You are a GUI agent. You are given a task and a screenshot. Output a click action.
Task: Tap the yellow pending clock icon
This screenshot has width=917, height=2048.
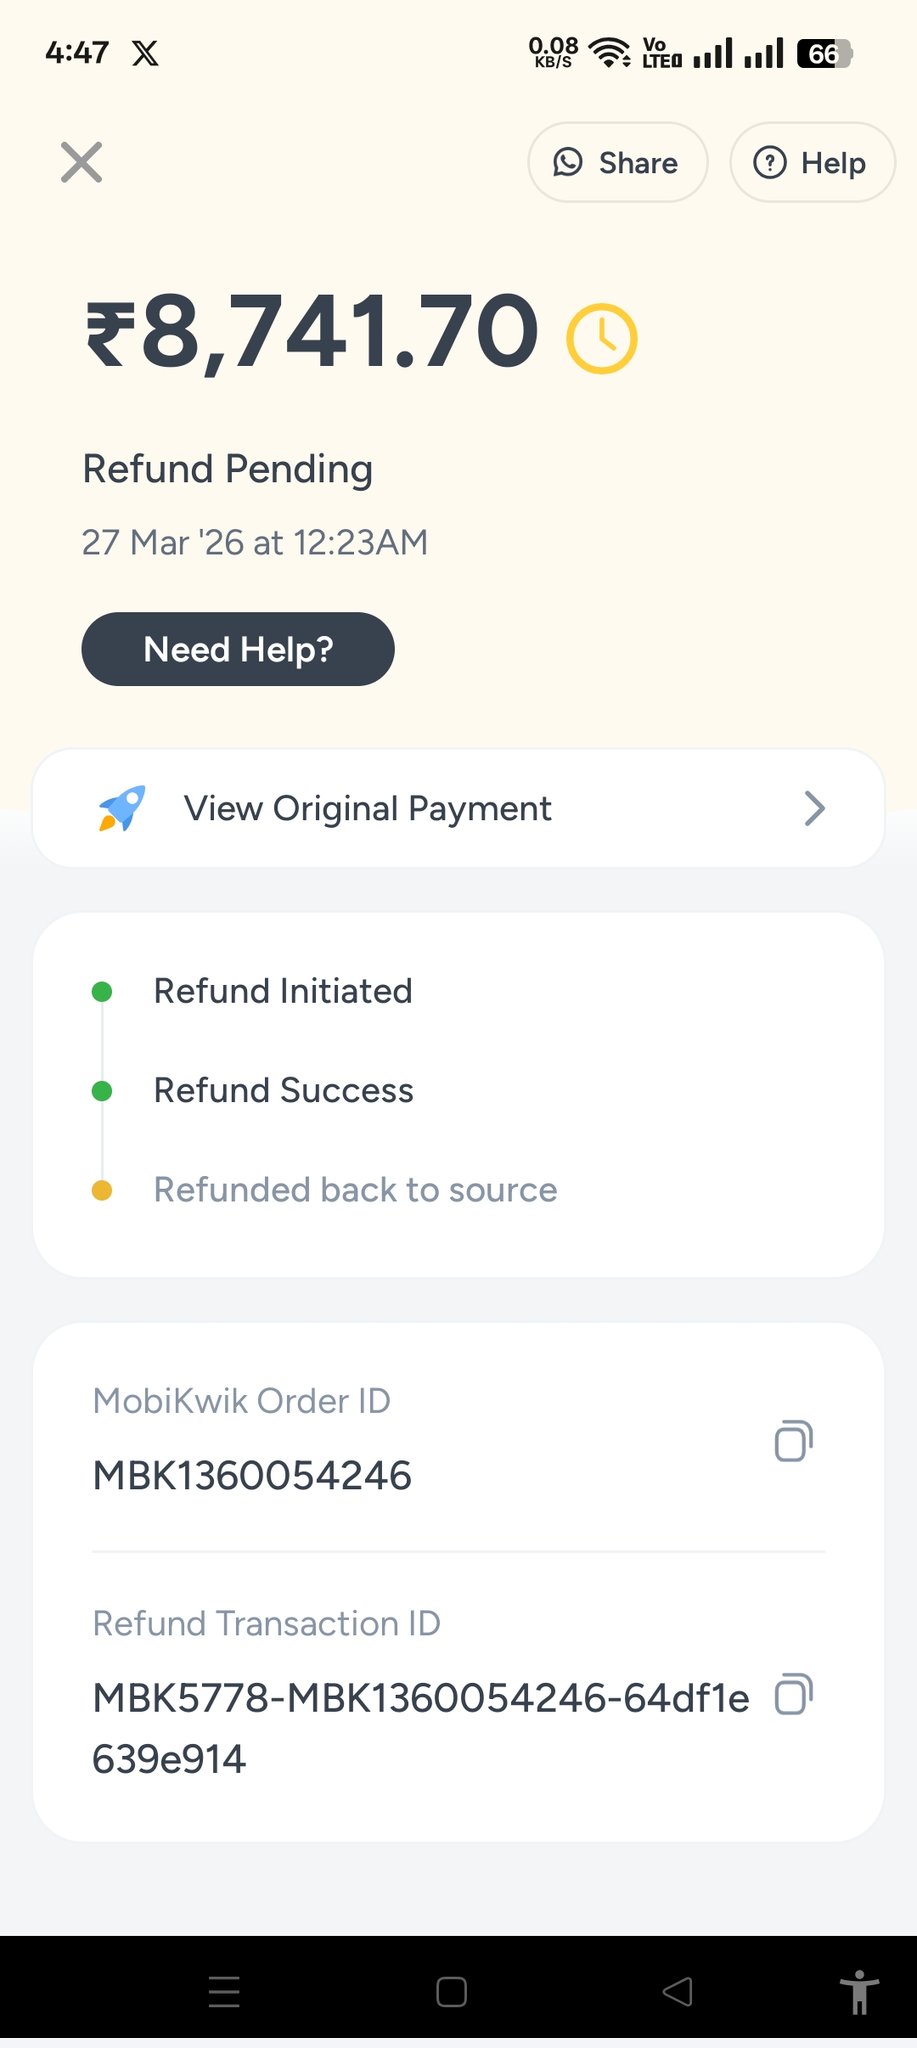pos(601,339)
